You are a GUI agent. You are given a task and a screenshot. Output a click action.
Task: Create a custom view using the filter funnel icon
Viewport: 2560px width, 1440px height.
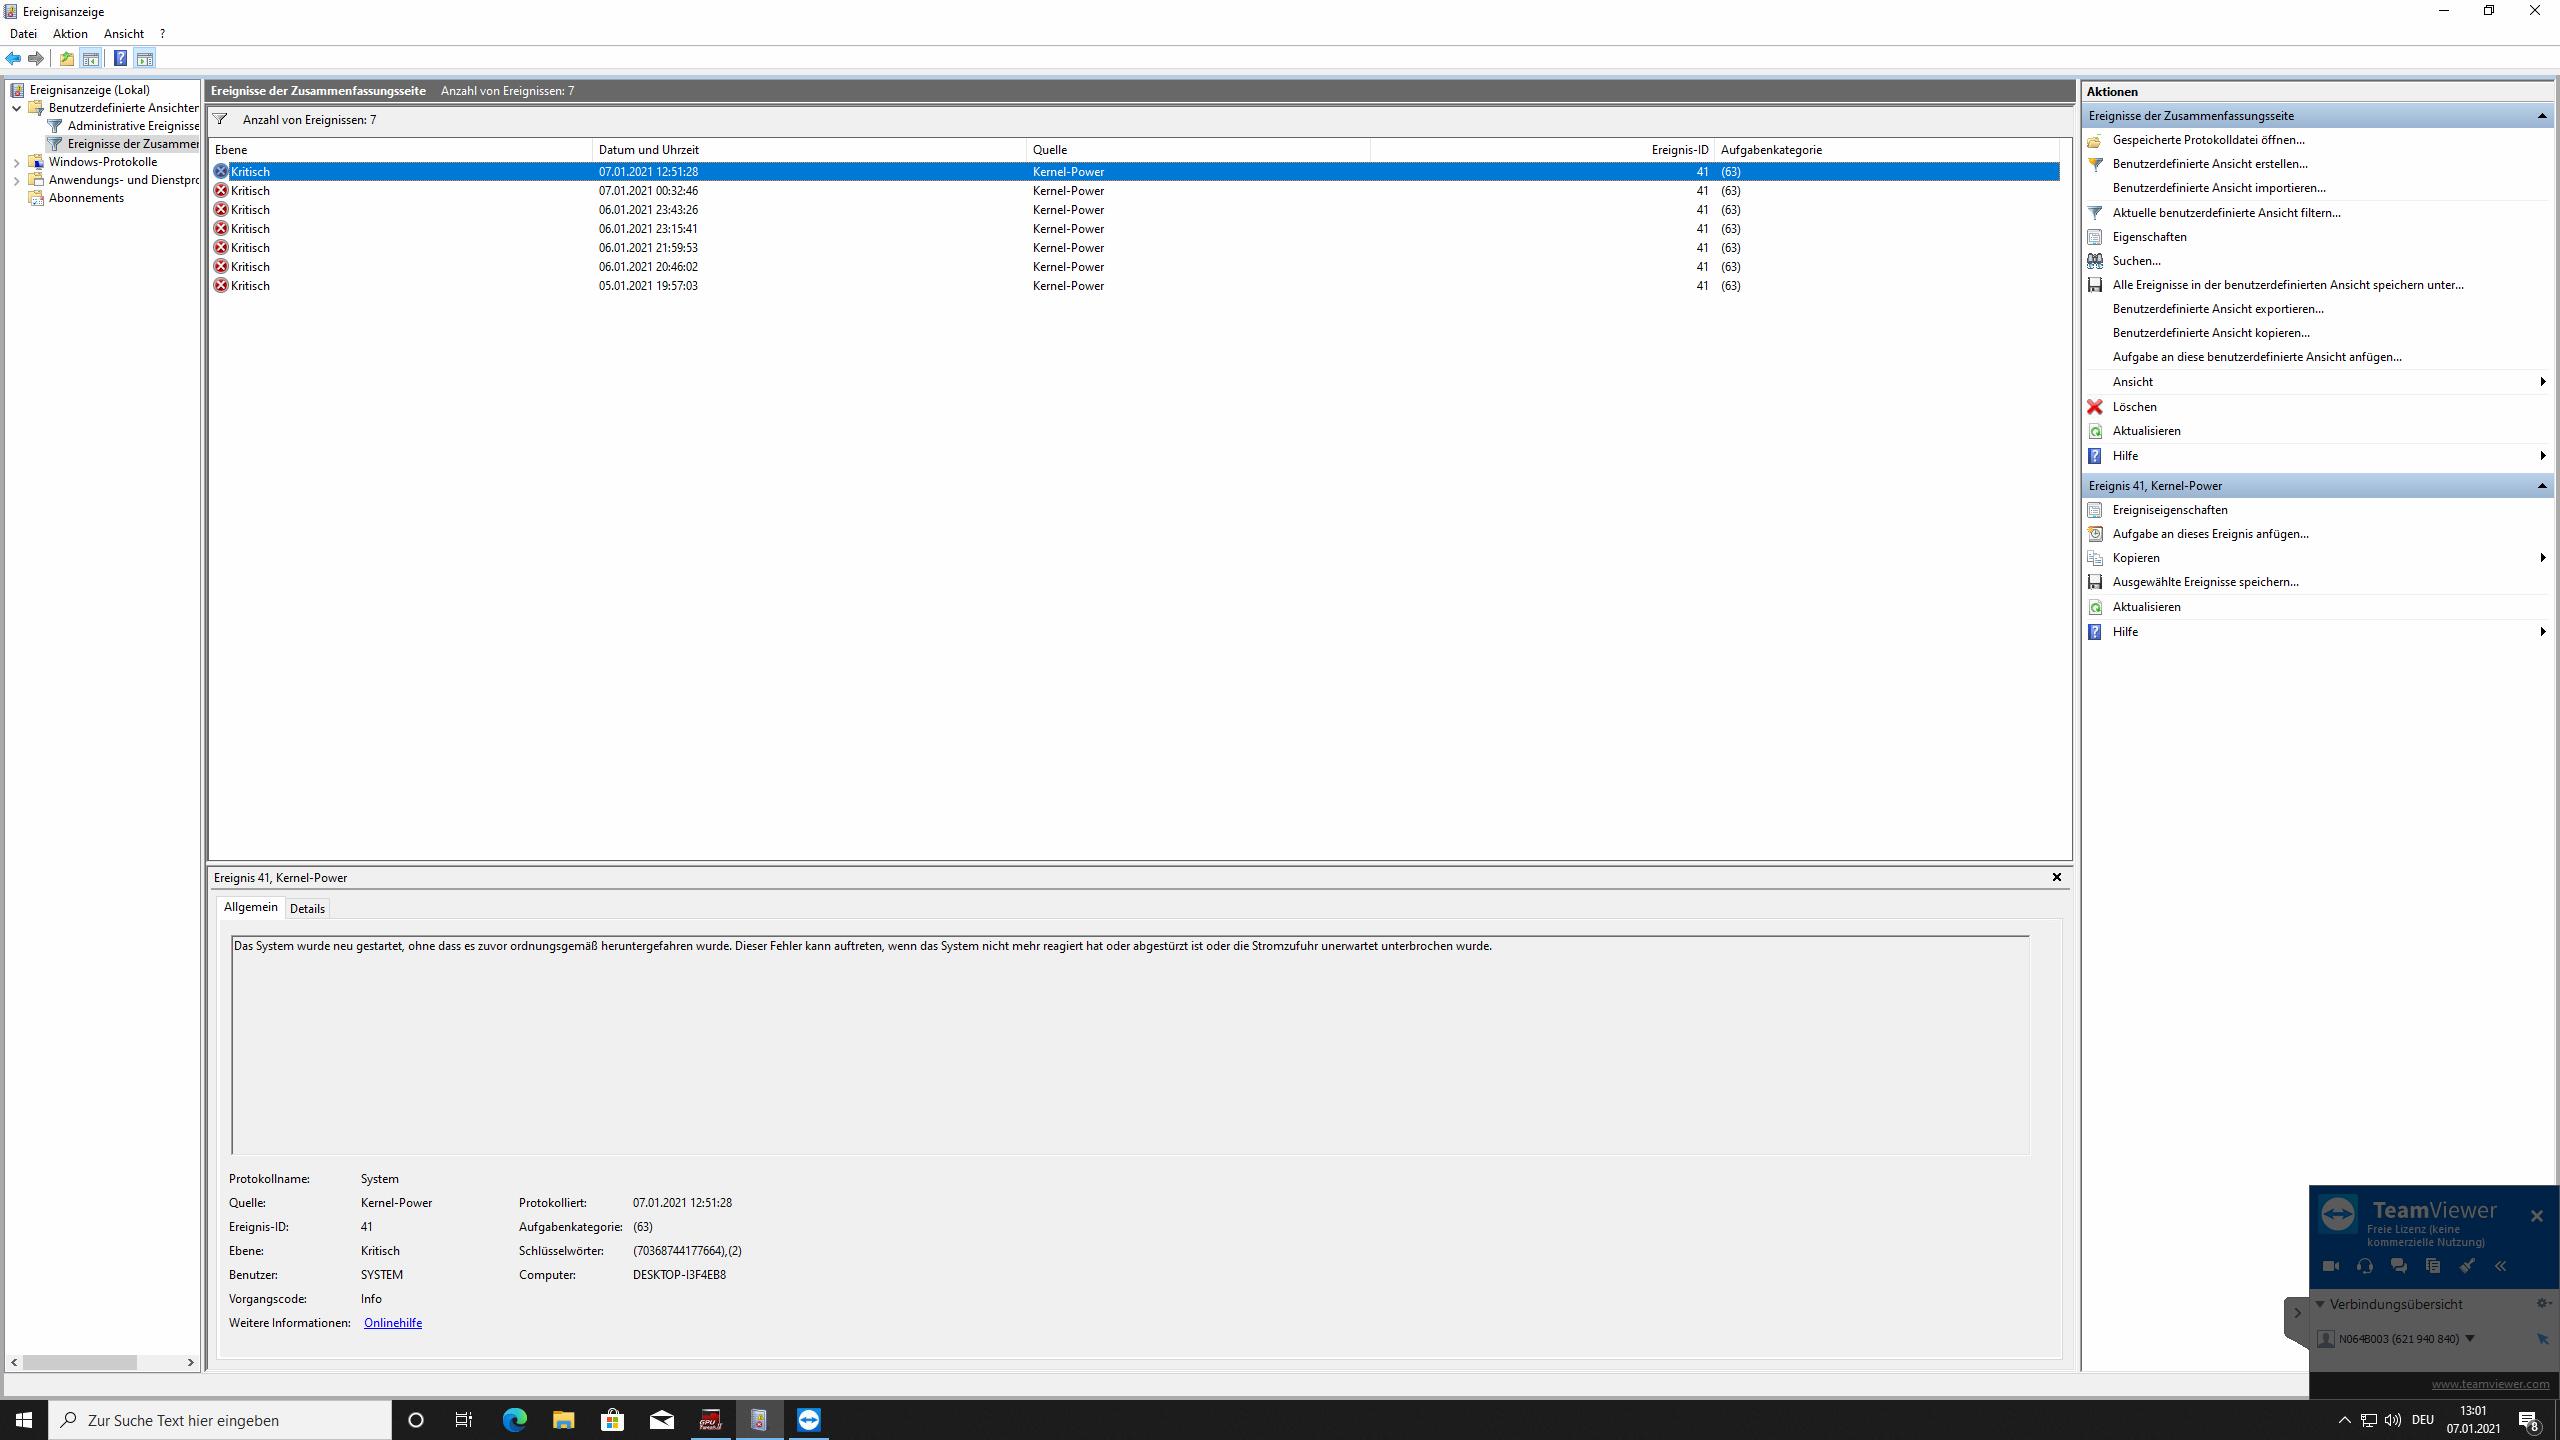(2096, 164)
